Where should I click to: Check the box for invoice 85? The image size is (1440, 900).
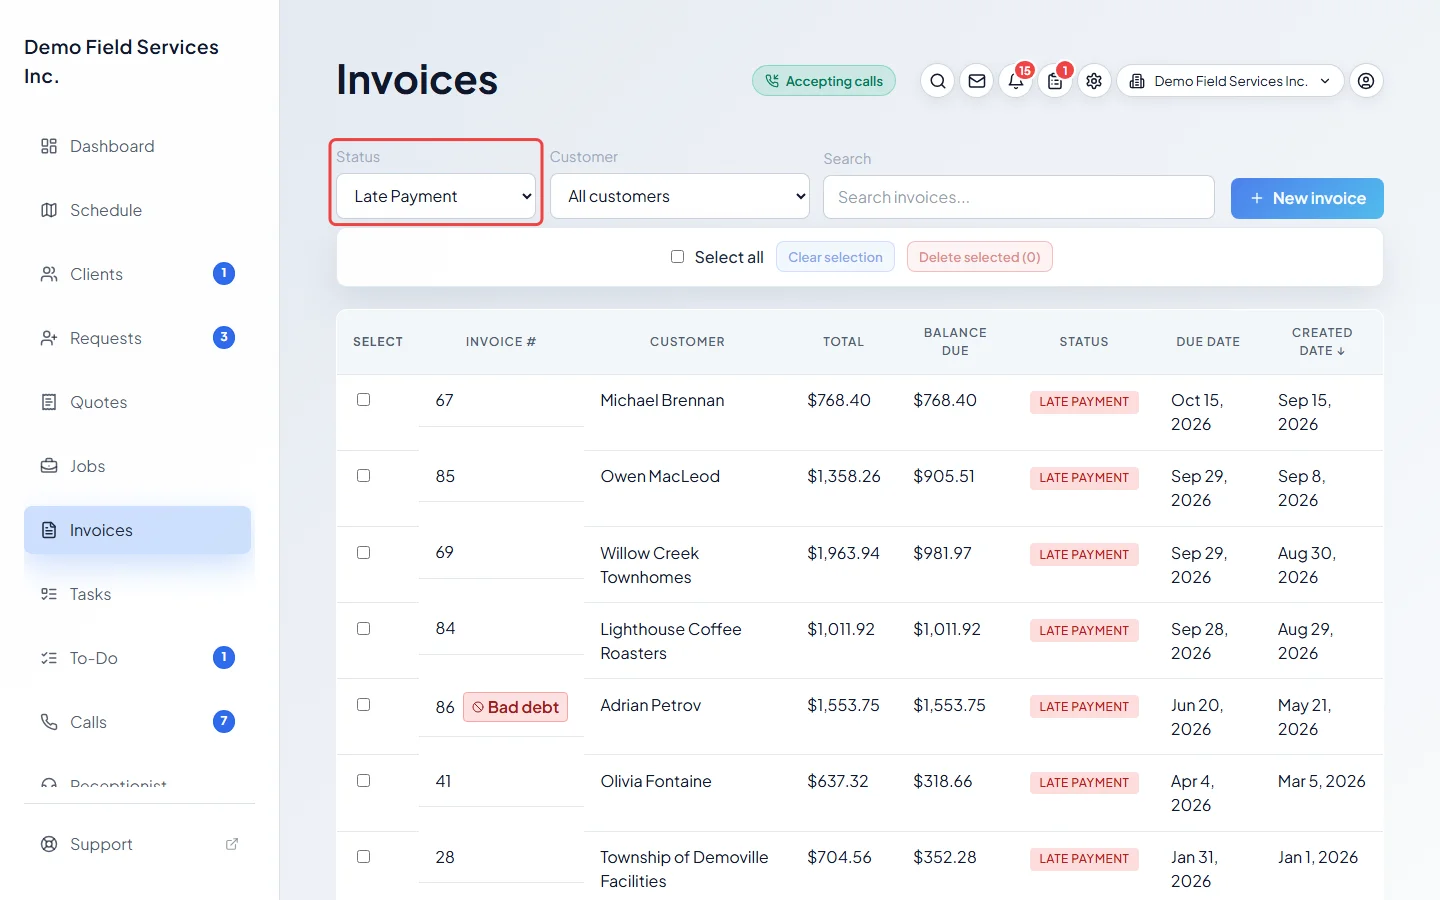[364, 476]
